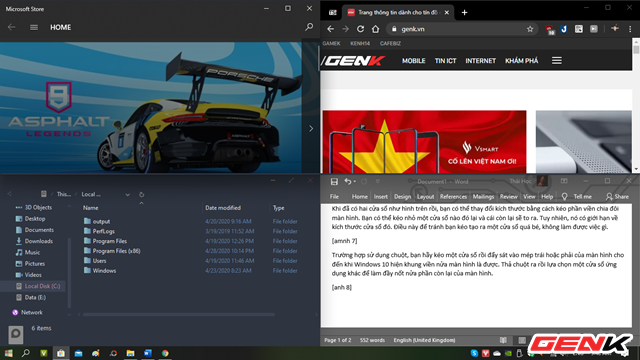The width and height of the screenshot is (640, 360).
Task: Click word count in Word status bar
Action: click(372, 340)
